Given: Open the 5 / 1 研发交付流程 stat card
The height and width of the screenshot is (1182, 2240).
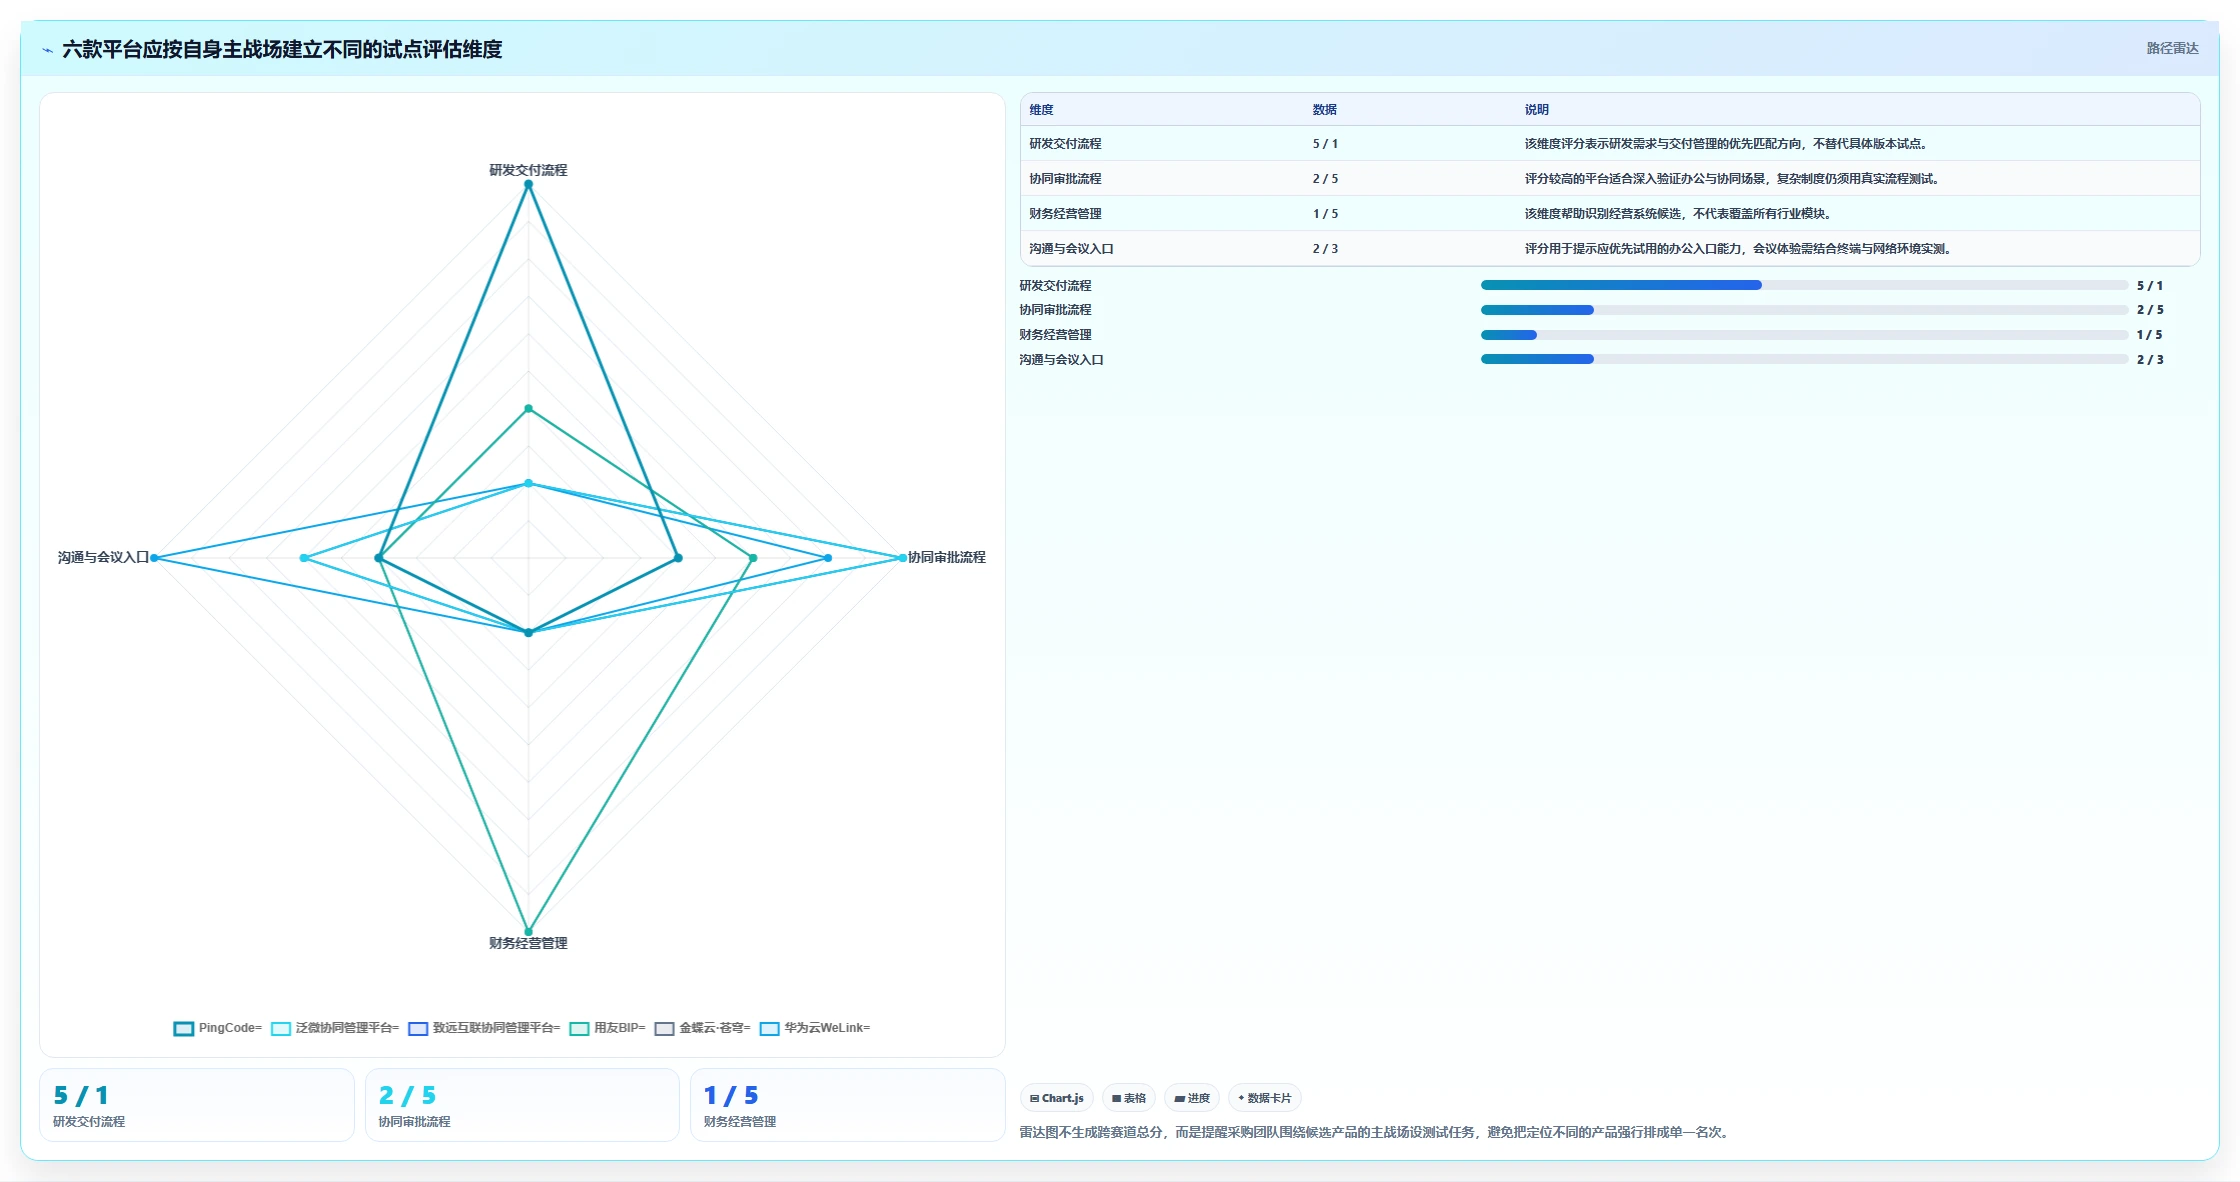Looking at the screenshot, I should pyautogui.click(x=197, y=1105).
